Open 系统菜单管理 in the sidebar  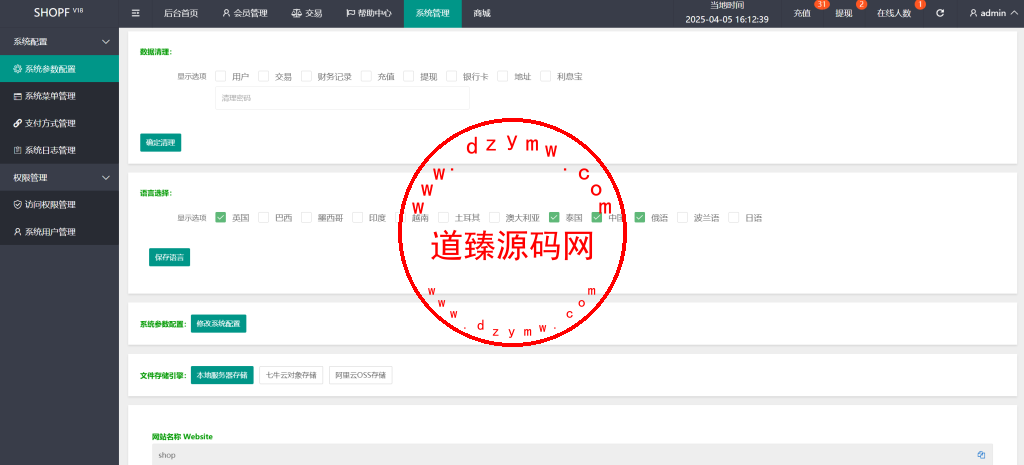(x=59, y=96)
